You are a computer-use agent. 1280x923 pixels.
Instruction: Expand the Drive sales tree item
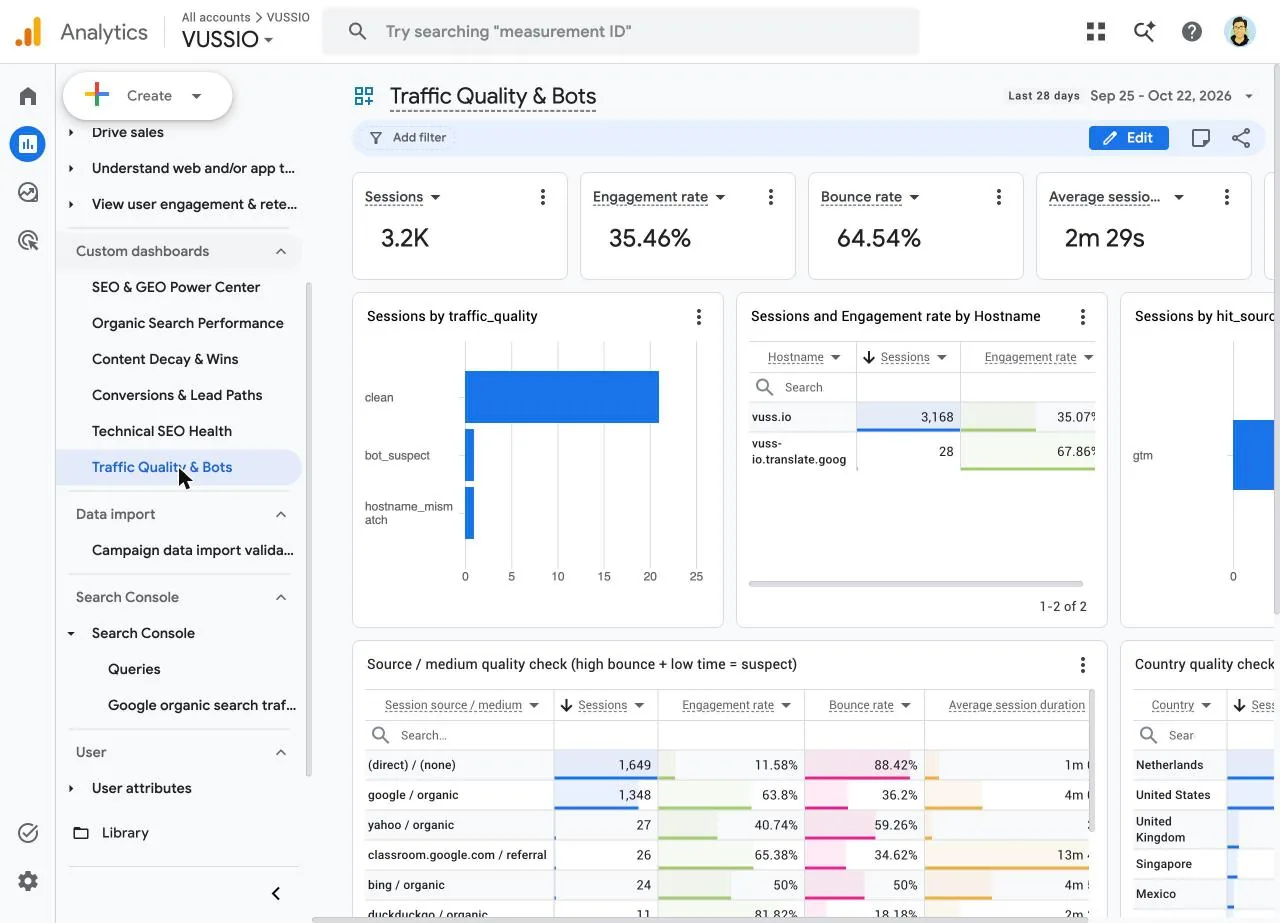point(71,132)
